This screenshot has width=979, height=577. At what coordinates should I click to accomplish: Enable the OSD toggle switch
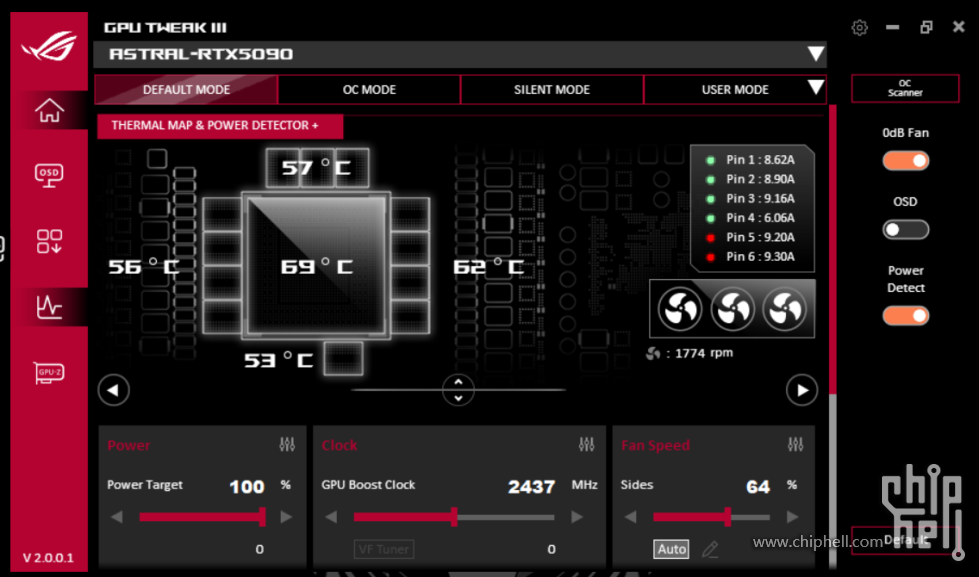[905, 230]
